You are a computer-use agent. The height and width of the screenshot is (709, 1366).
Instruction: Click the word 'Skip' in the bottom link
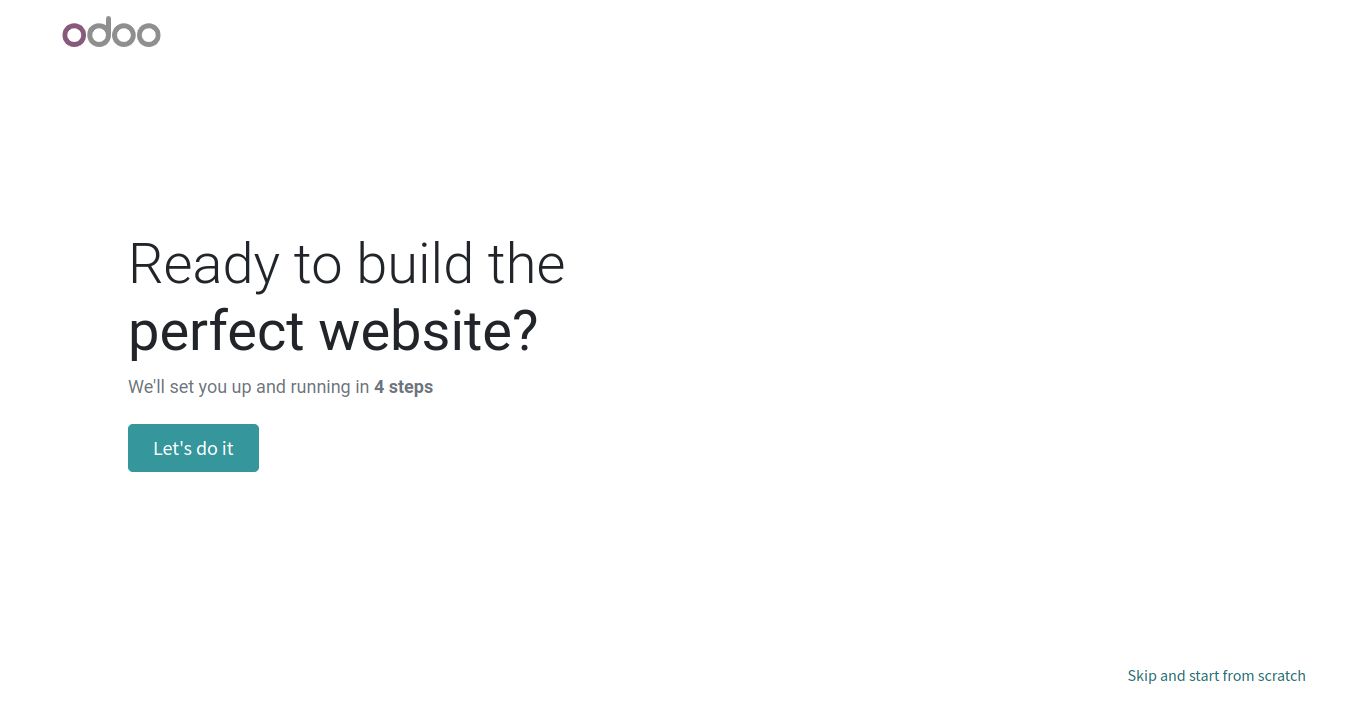coord(1141,676)
